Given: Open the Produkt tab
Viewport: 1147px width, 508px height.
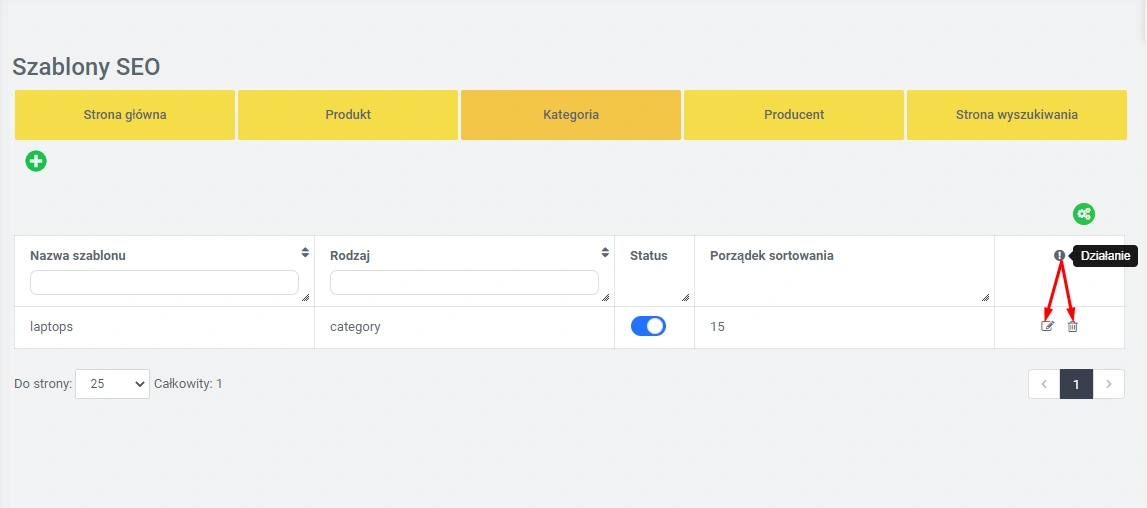Looking at the screenshot, I should click(348, 115).
